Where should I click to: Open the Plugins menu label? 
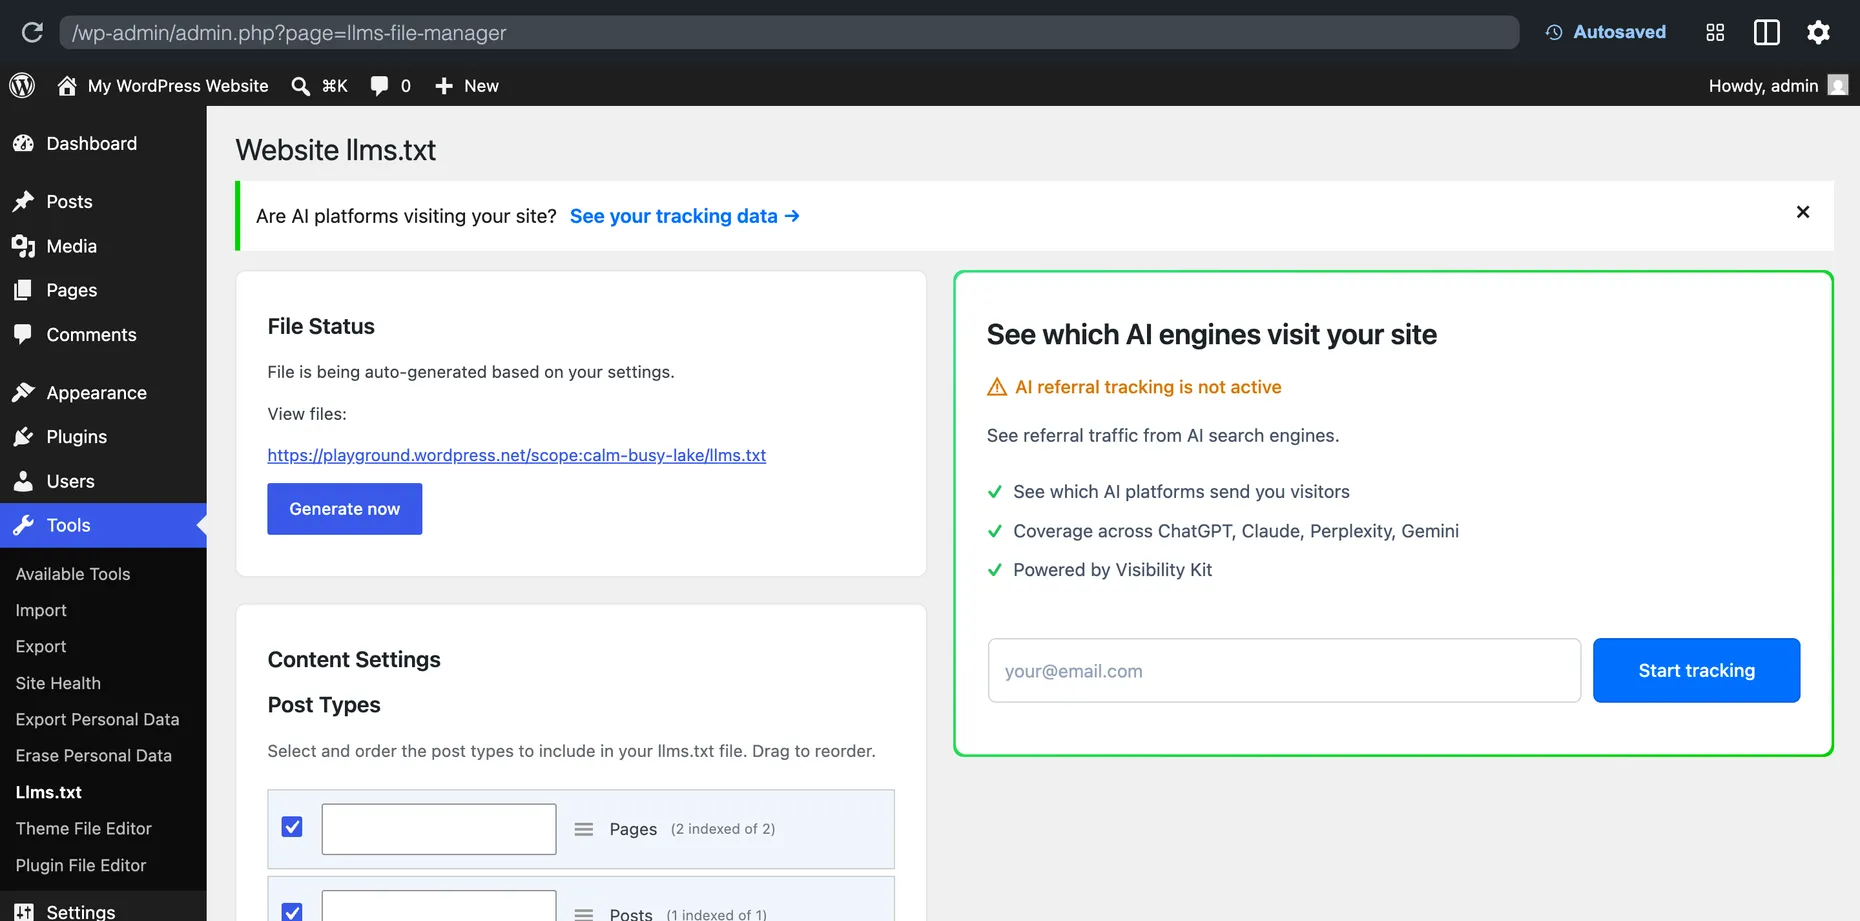pyautogui.click(x=77, y=437)
